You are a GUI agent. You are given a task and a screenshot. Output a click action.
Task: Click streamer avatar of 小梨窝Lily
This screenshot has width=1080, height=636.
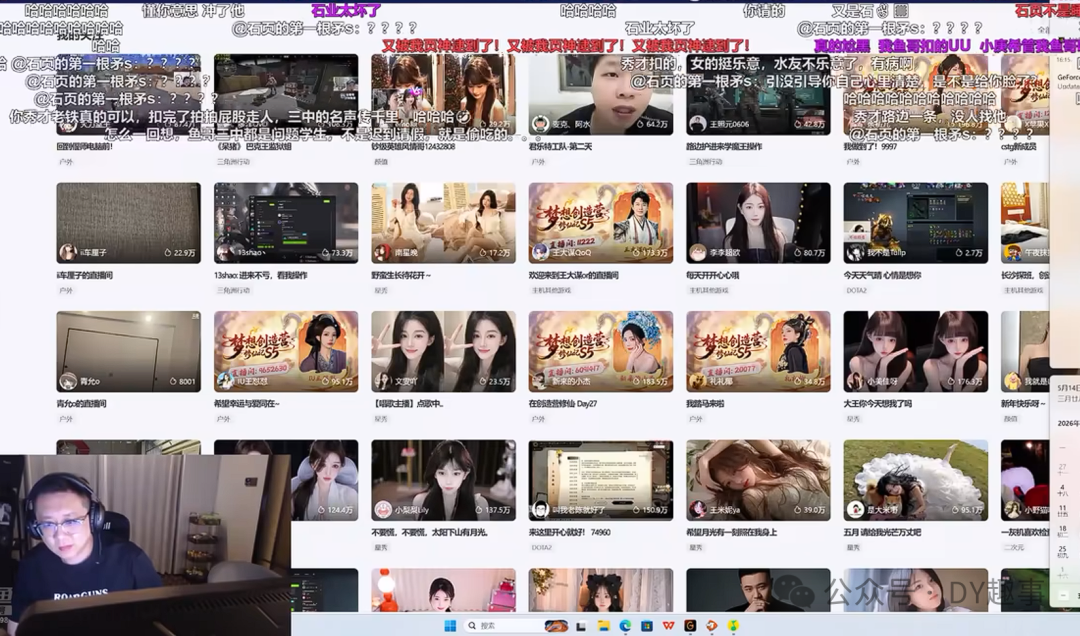pos(383,510)
